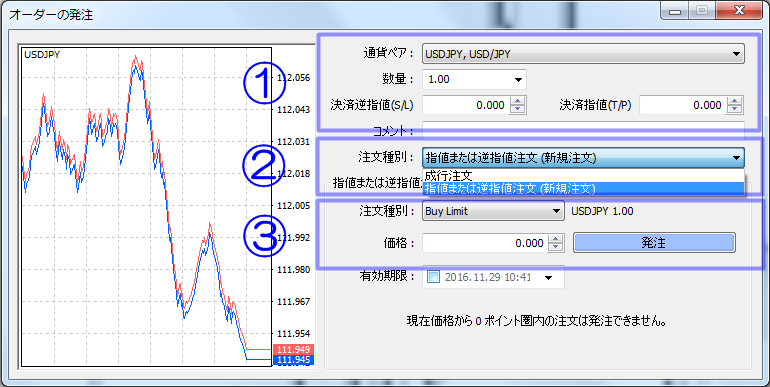Increase the 決済指値(T/P) value with up arrow
Image resolution: width=770 pixels, height=387 pixels.
735,101
